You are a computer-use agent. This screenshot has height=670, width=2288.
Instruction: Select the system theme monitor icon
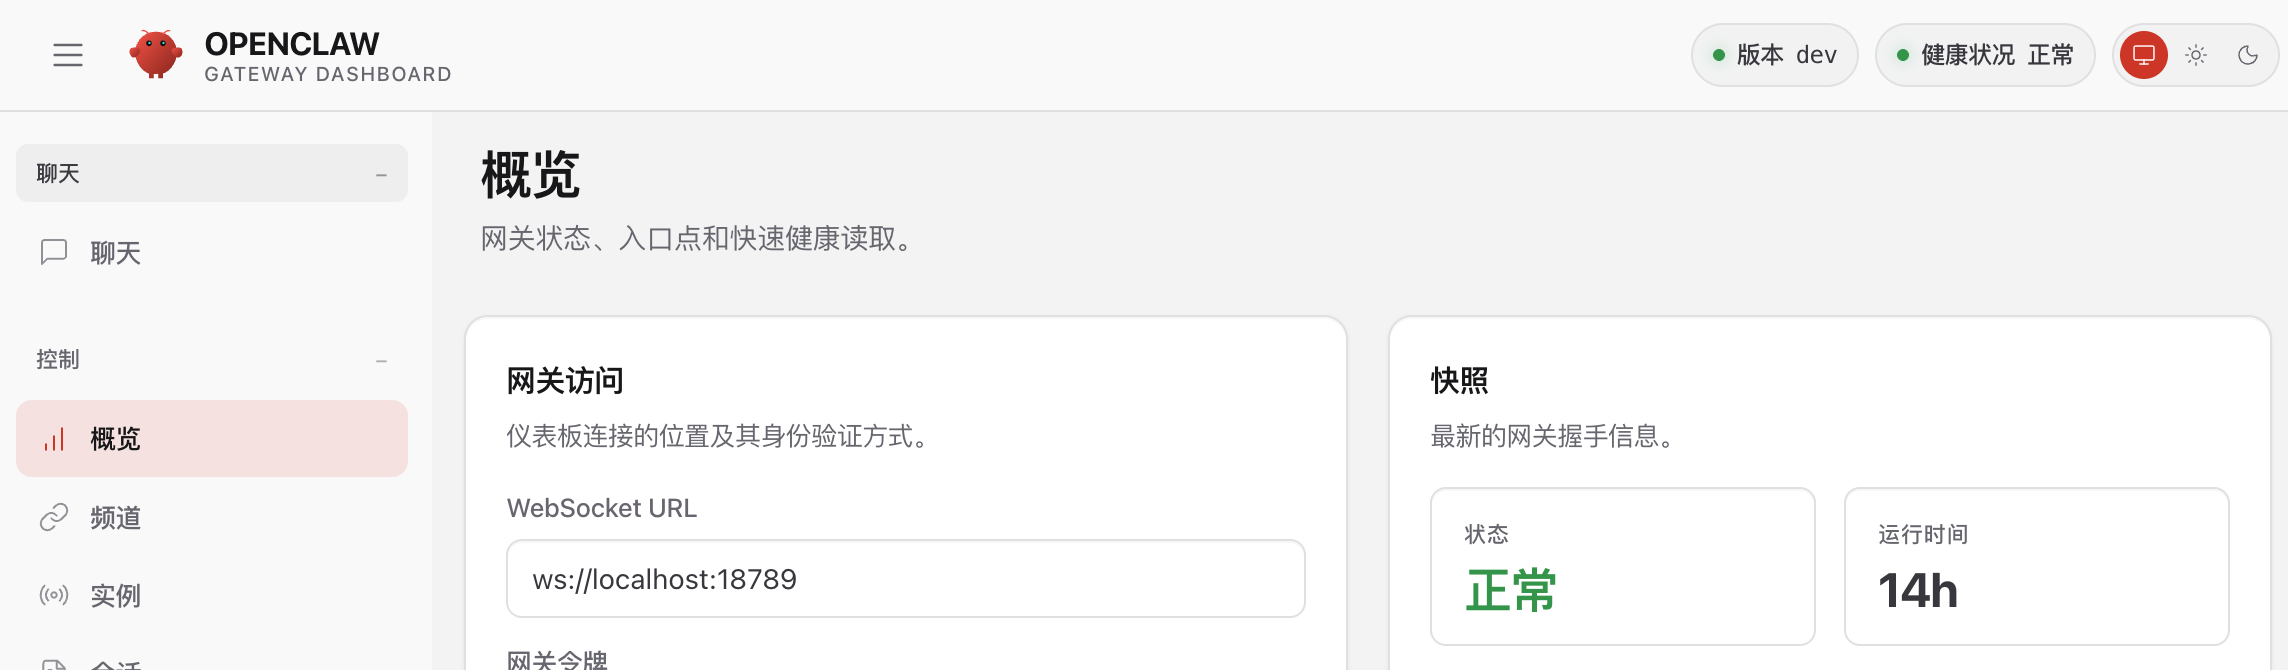pos(2144,55)
